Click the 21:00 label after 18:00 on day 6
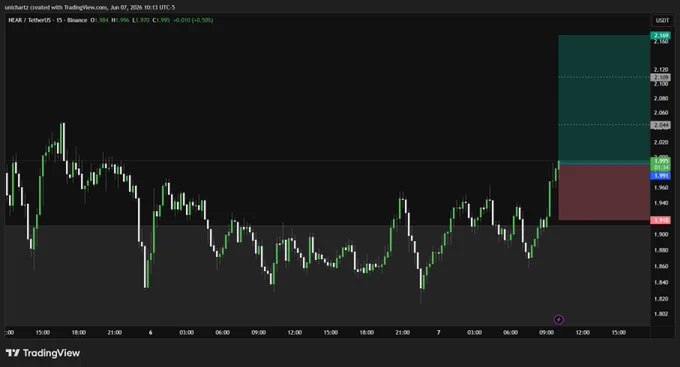 [x=402, y=332]
